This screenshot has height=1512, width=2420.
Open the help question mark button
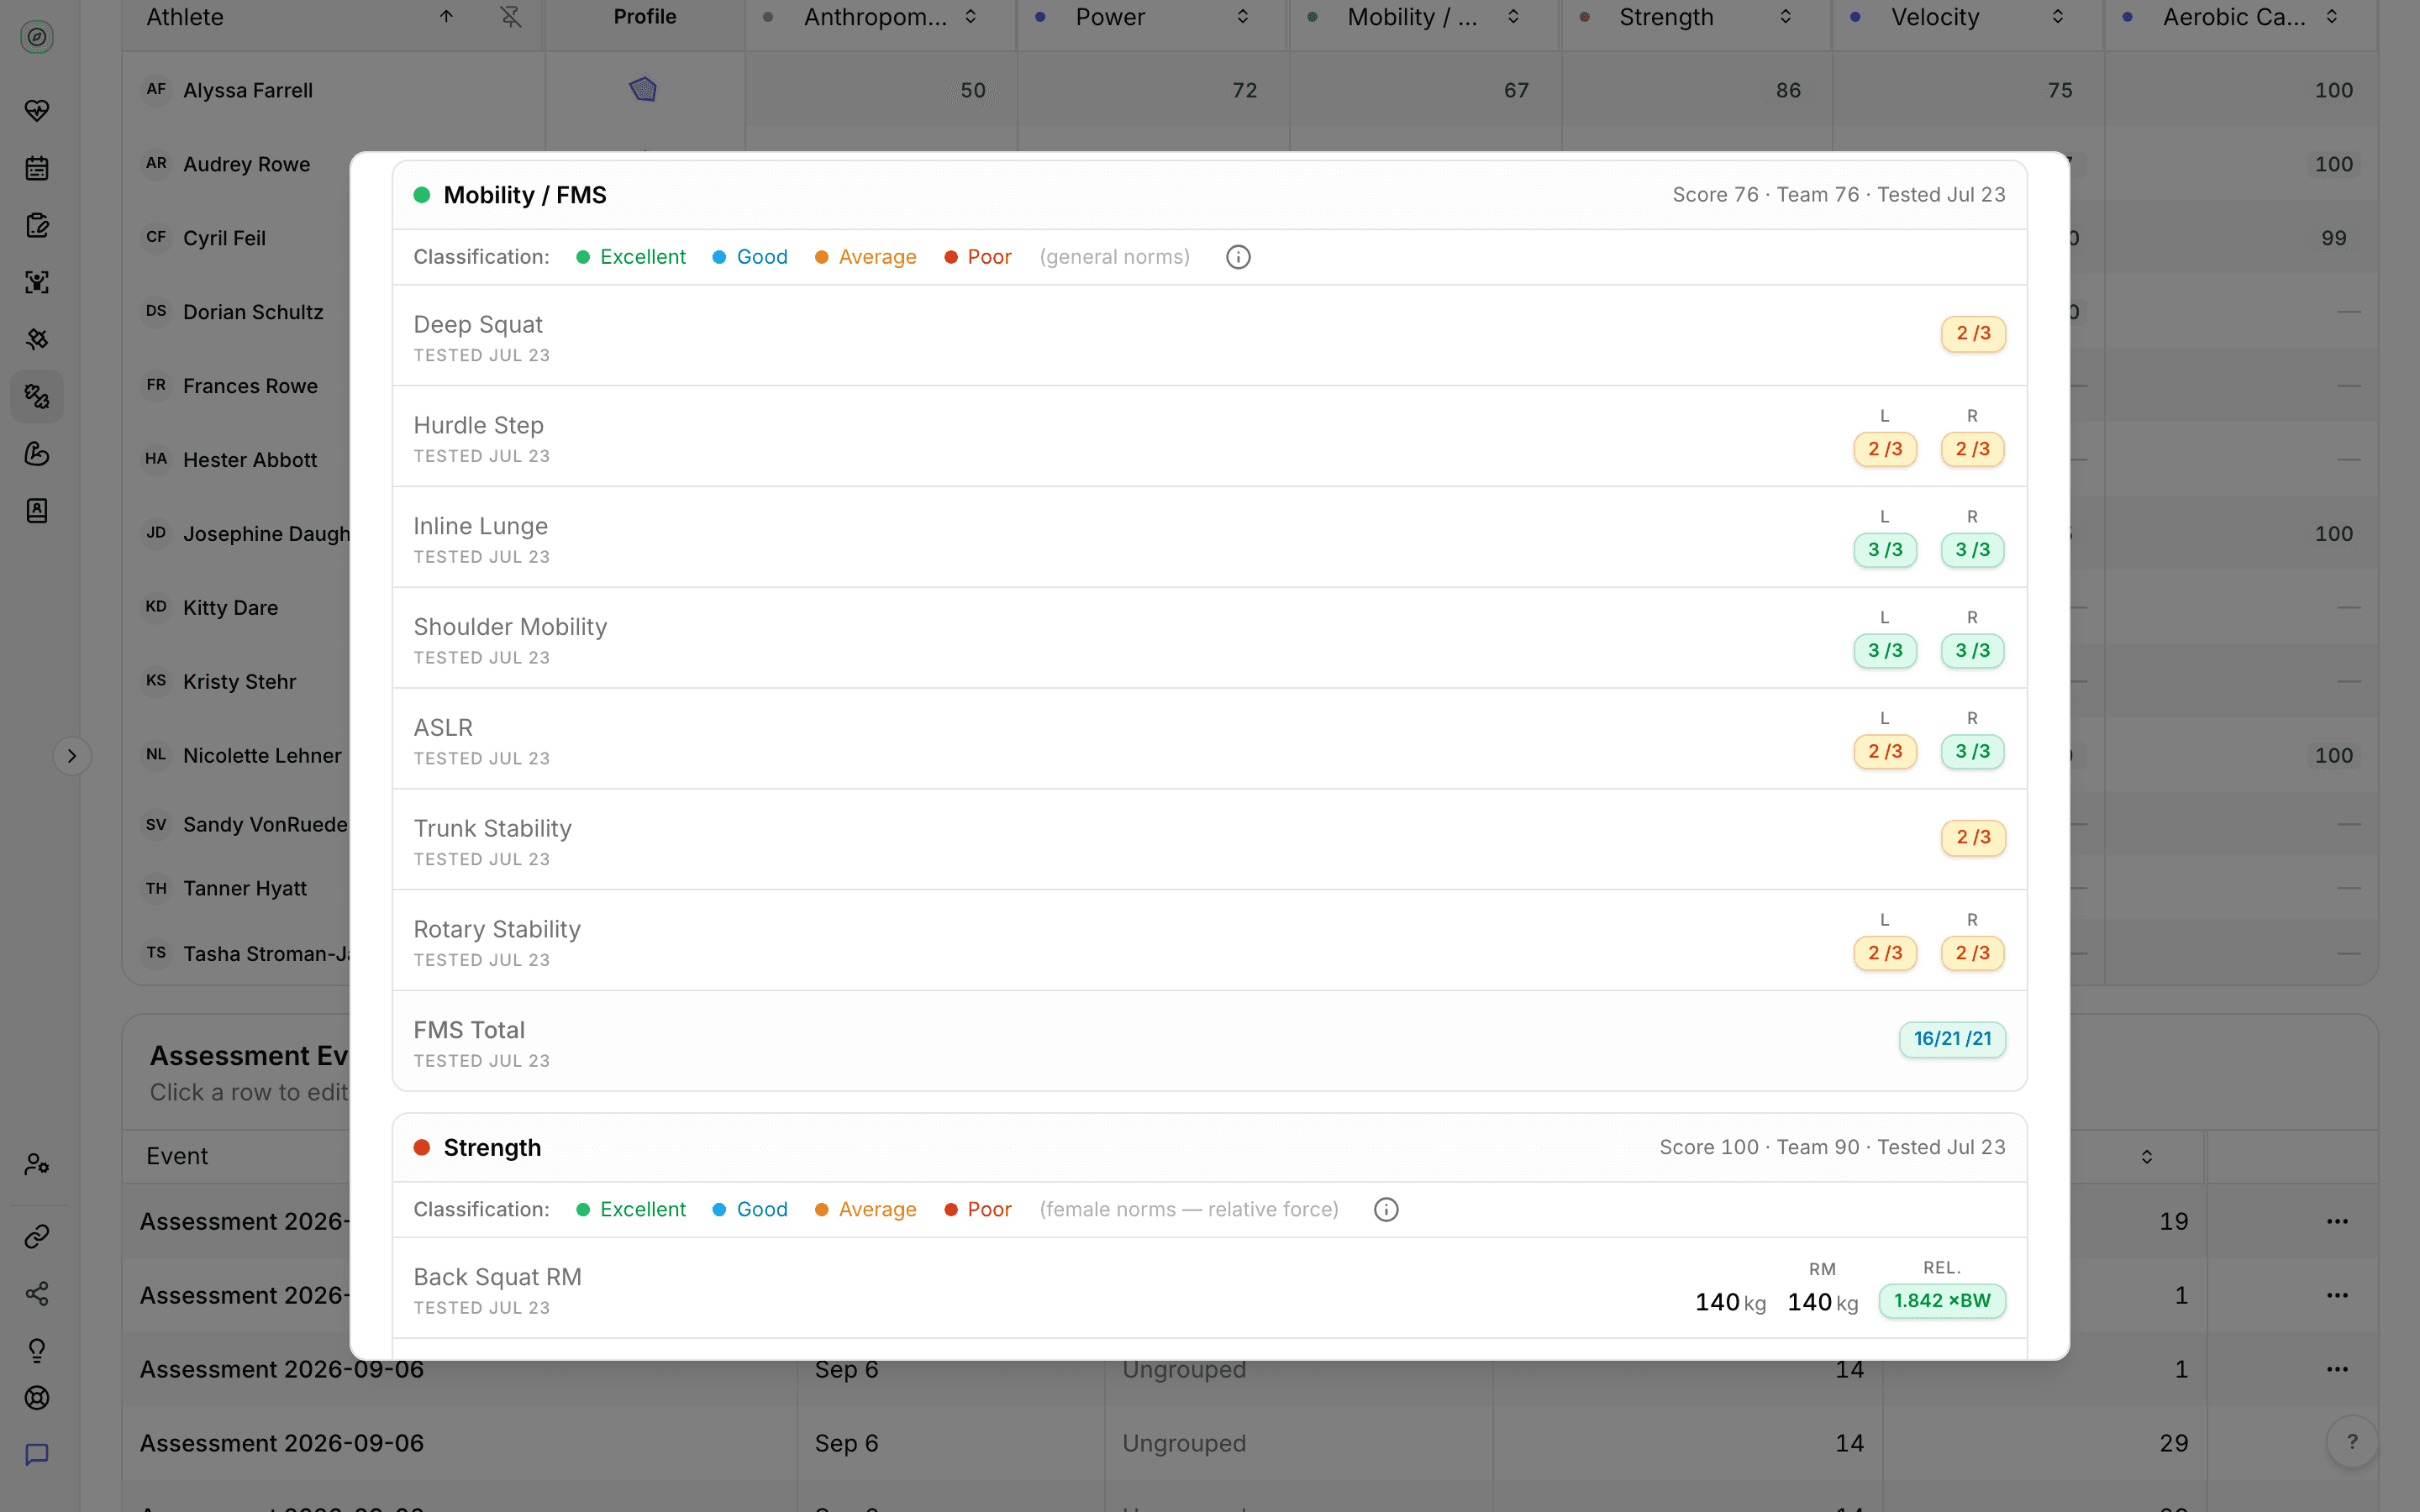pyautogui.click(x=2352, y=1442)
